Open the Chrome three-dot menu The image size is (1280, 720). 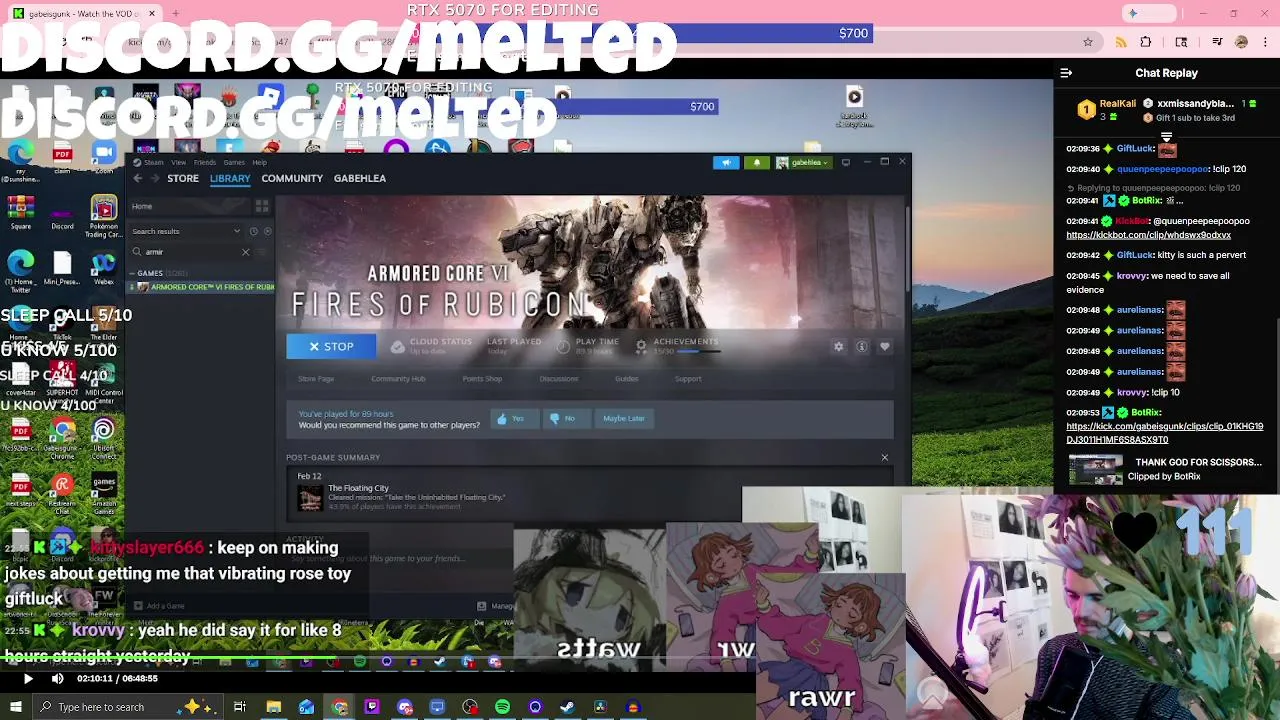click(x=1265, y=42)
